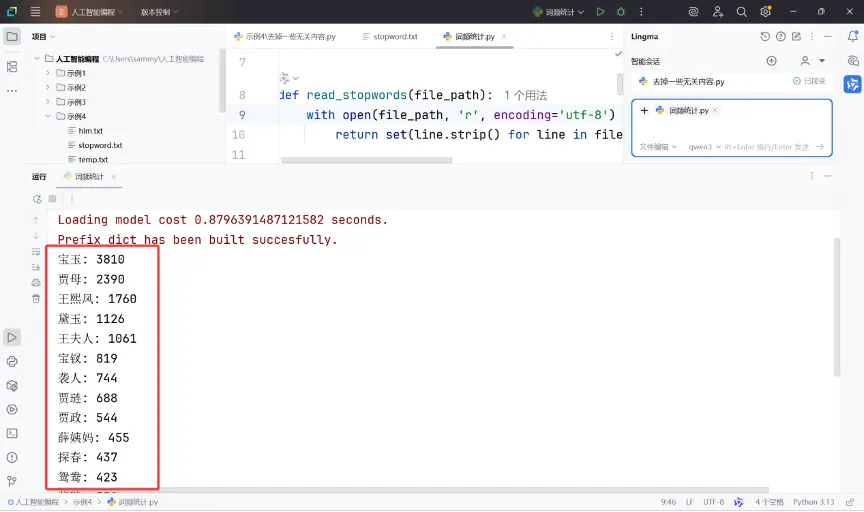
Task: Click the 示例4 breadcrumb in status bar
Action: click(83, 502)
